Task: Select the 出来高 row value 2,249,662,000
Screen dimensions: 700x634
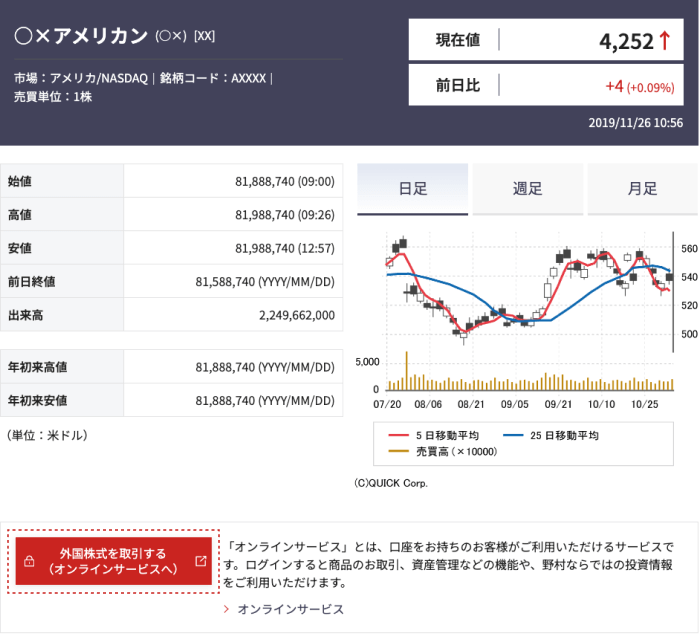Action: pos(282,315)
